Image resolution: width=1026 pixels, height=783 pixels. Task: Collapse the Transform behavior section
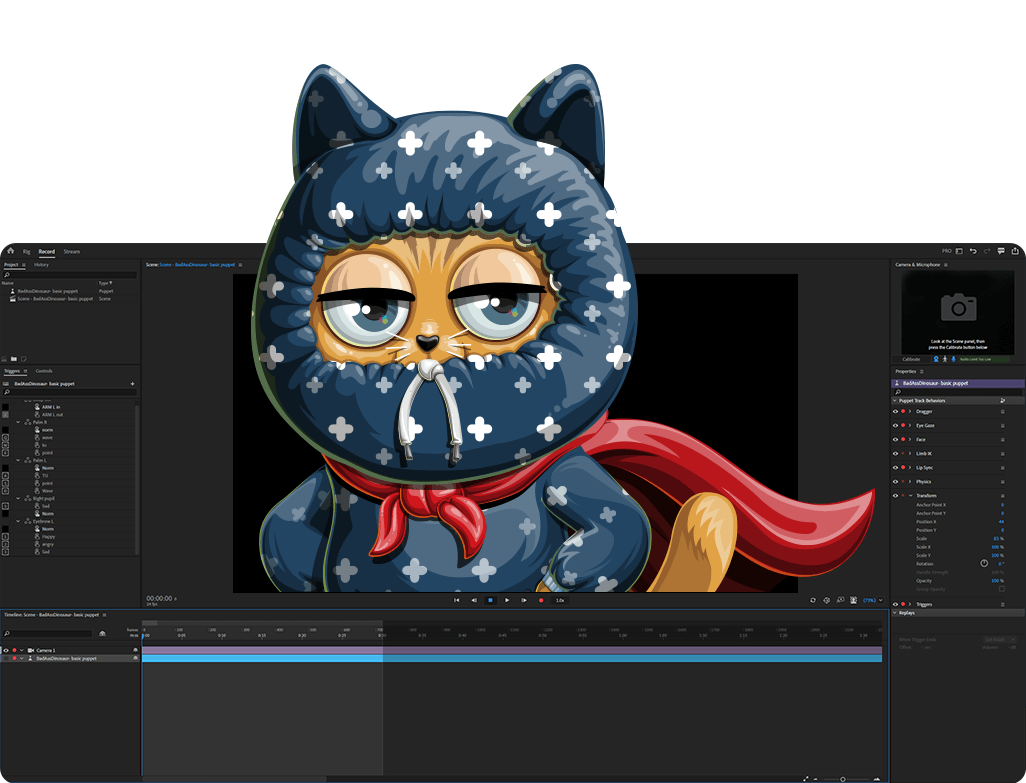pos(910,496)
